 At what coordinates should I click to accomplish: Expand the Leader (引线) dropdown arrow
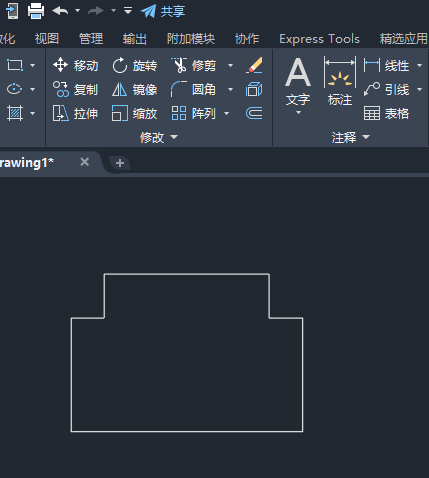click(x=420, y=89)
